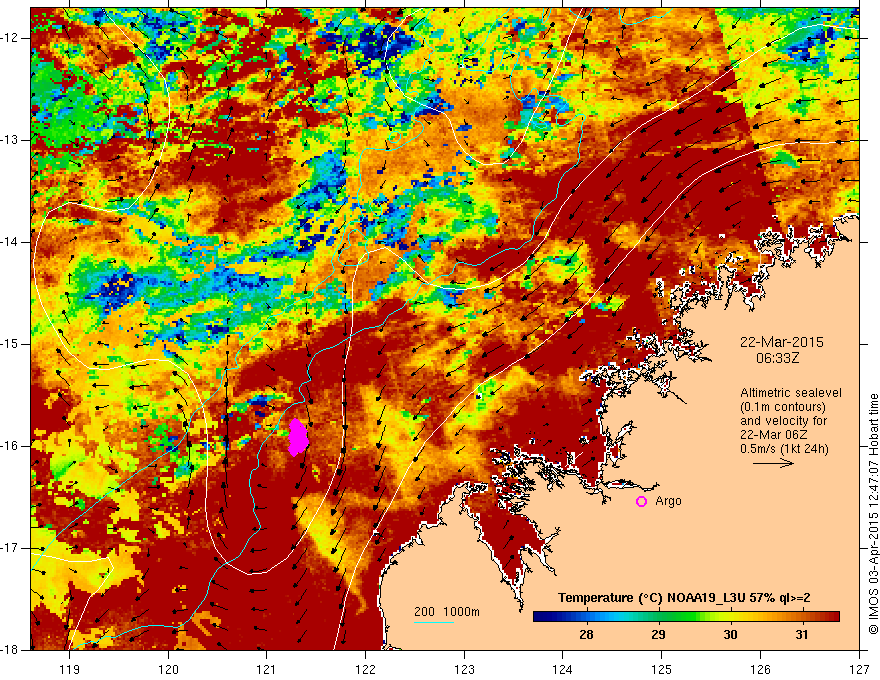The height and width of the screenshot is (680, 880).
Task: Click longitude axis label 124
Action: click(x=563, y=669)
